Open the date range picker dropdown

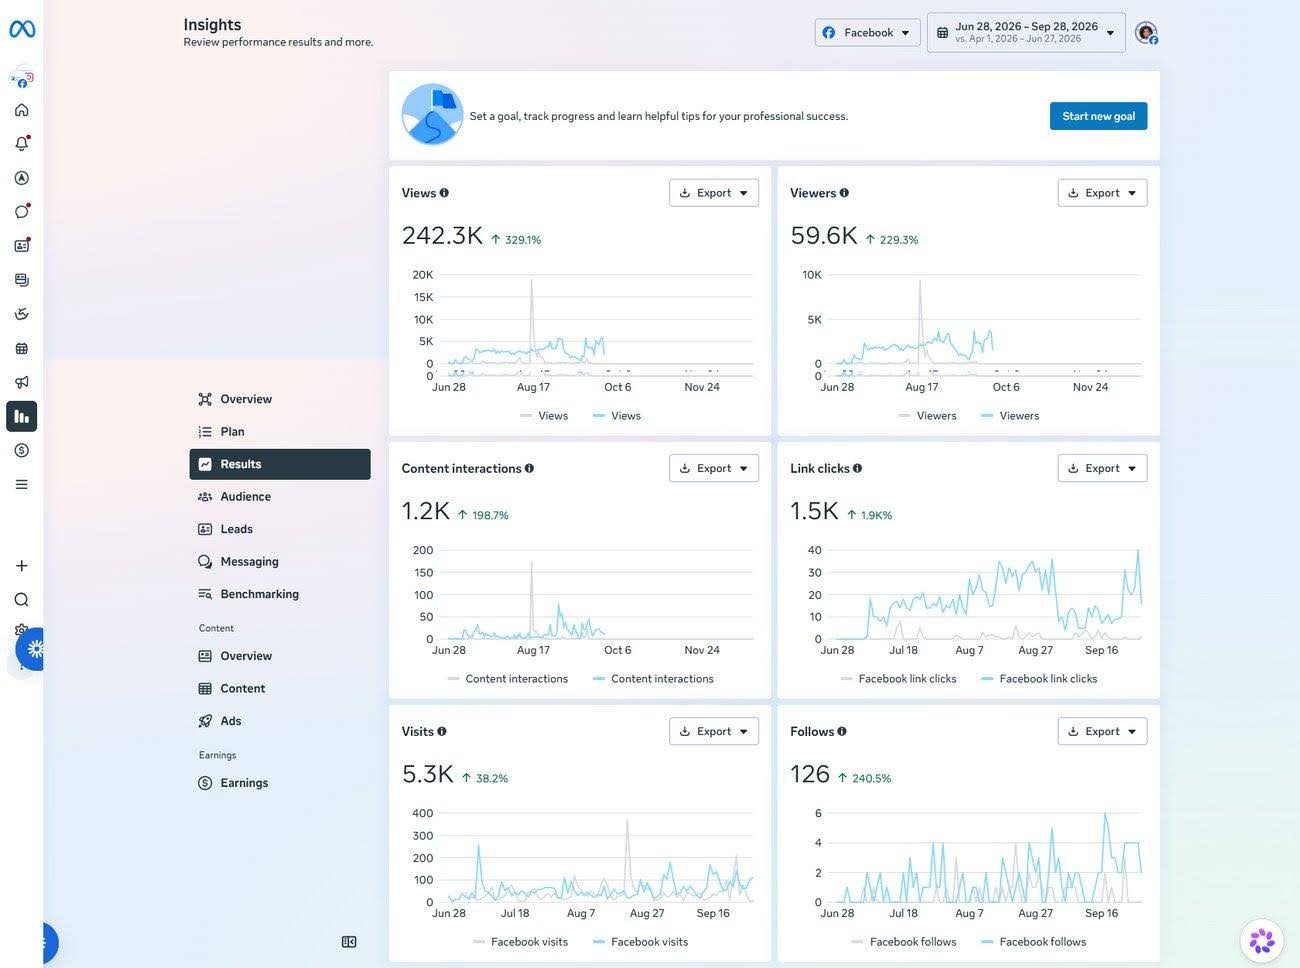tap(1026, 33)
